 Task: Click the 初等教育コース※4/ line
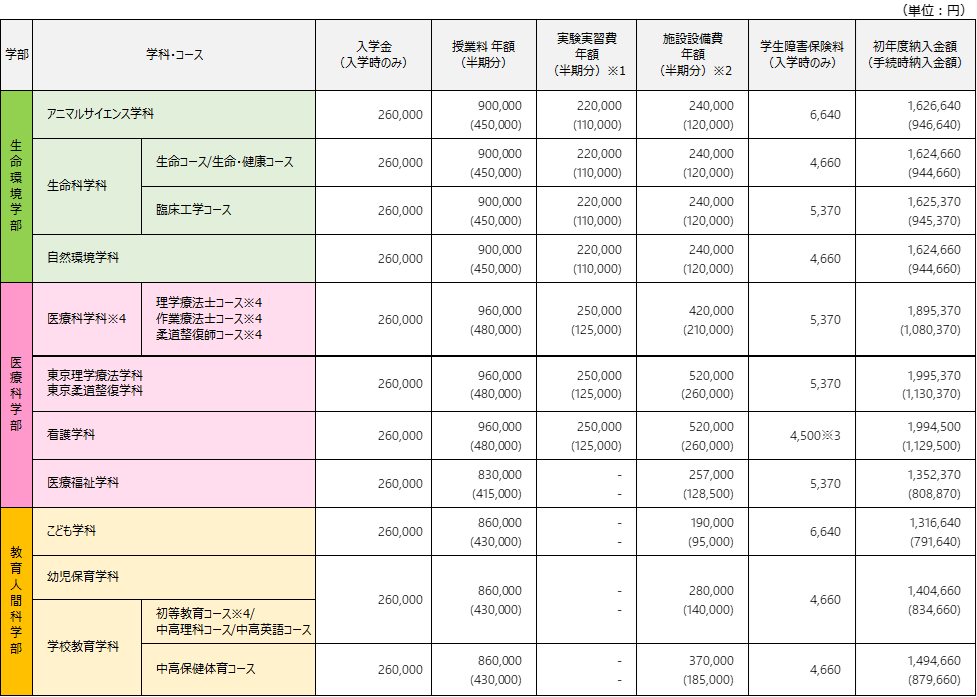pos(205,613)
